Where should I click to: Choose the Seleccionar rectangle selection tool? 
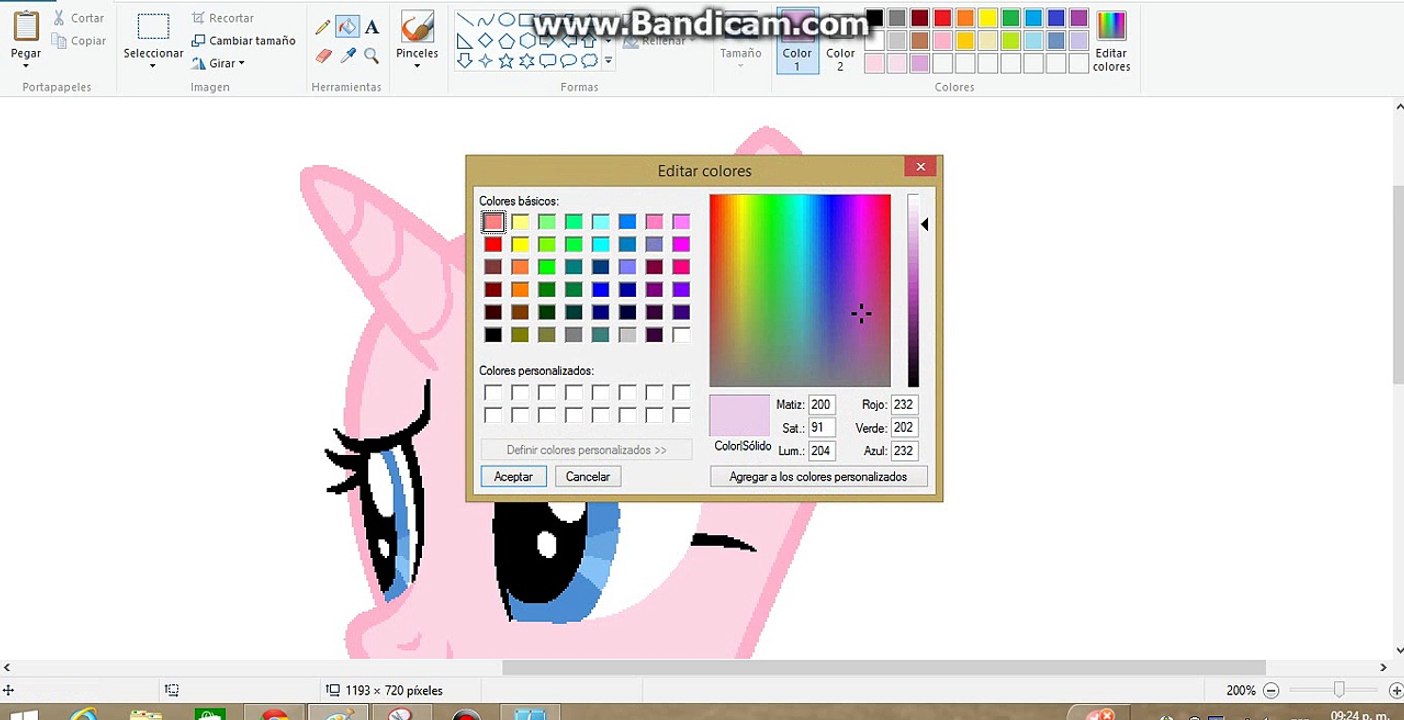153,27
